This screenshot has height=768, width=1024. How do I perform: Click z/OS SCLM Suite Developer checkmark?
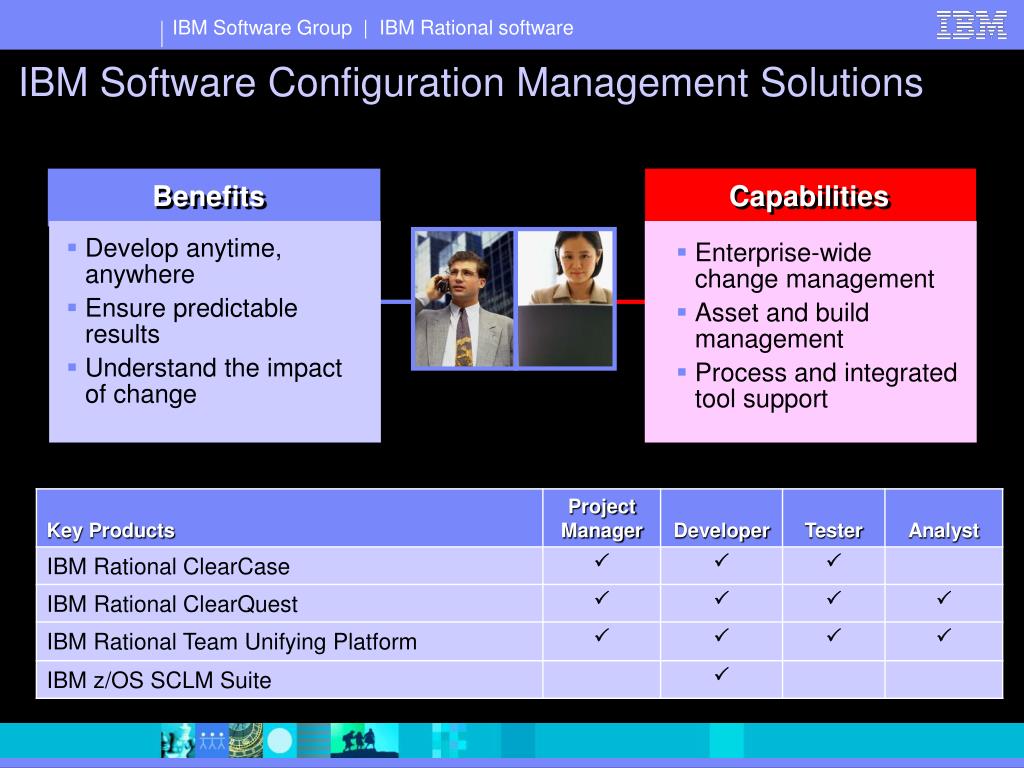(721, 673)
